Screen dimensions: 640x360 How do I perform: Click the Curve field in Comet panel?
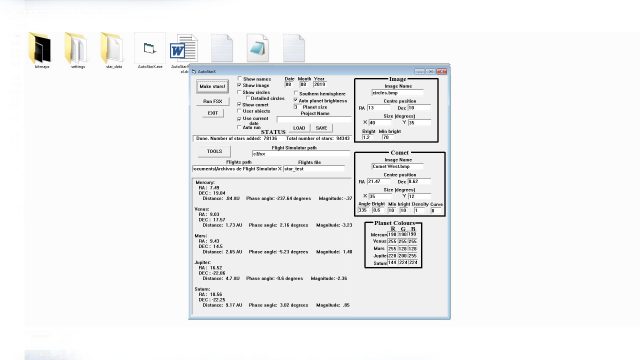click(436, 210)
